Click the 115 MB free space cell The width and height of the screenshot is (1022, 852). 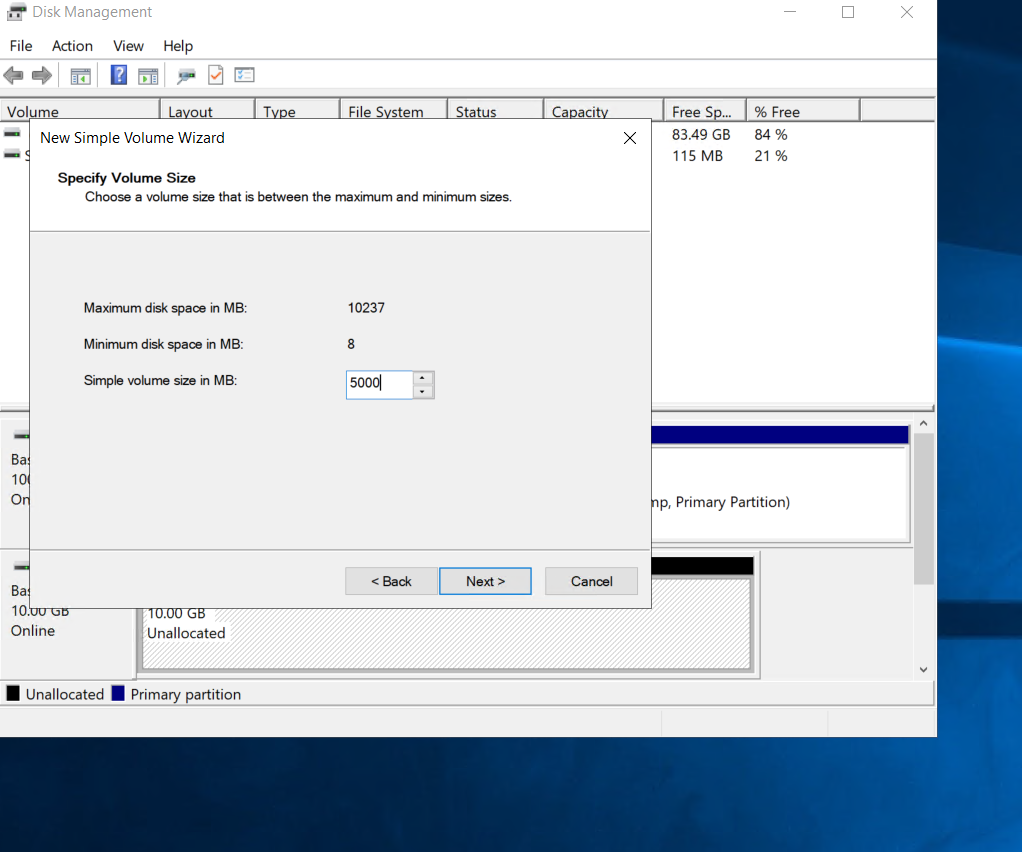697,156
